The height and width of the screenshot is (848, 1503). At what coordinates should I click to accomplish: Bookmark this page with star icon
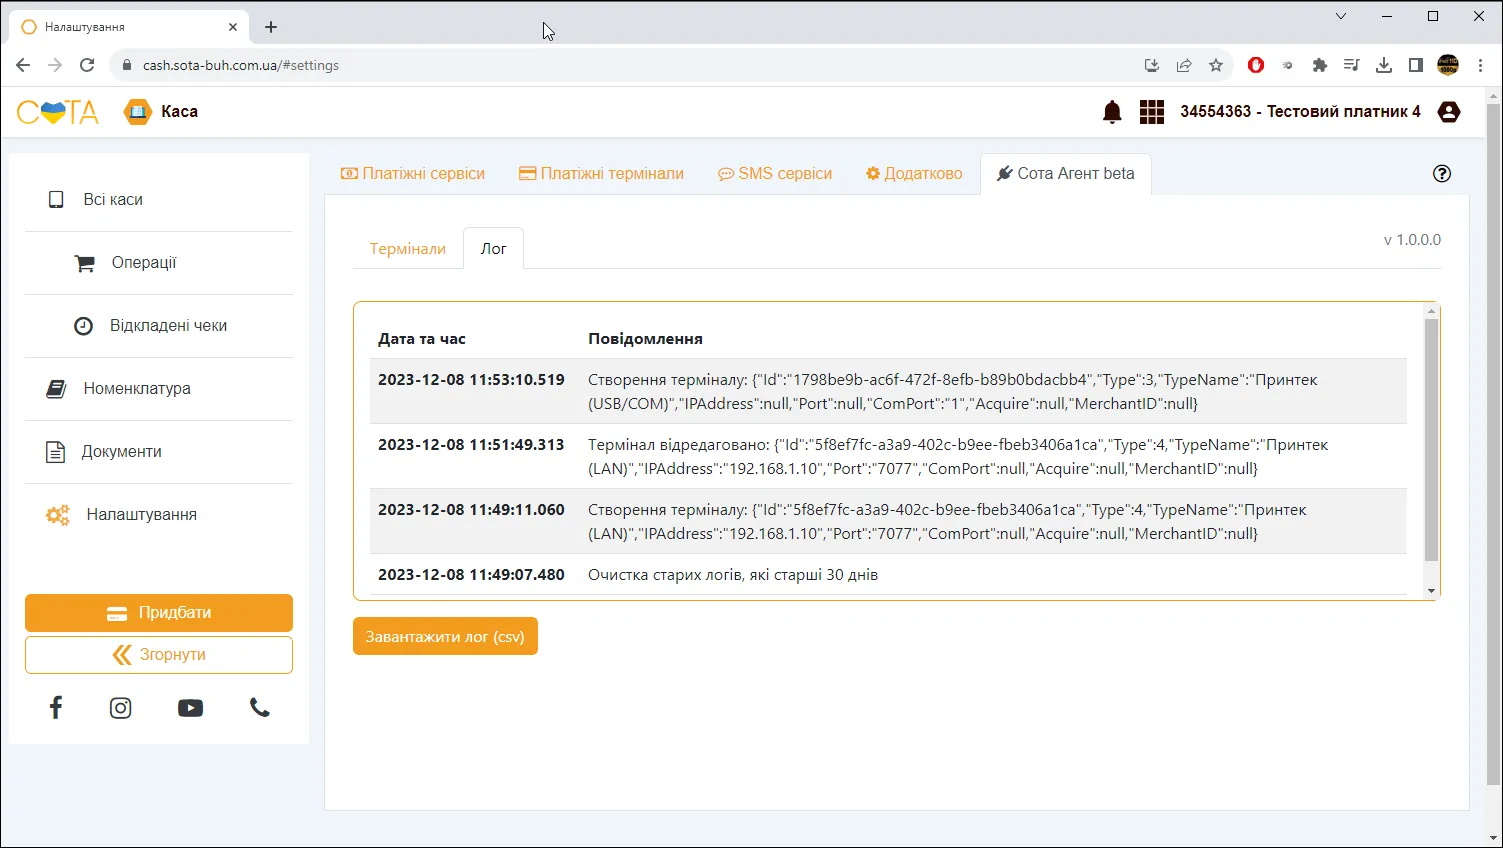tap(1216, 65)
